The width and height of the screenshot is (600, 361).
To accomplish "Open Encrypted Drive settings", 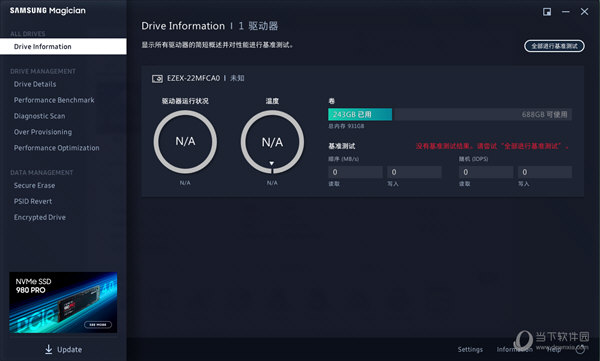I will coord(40,217).
